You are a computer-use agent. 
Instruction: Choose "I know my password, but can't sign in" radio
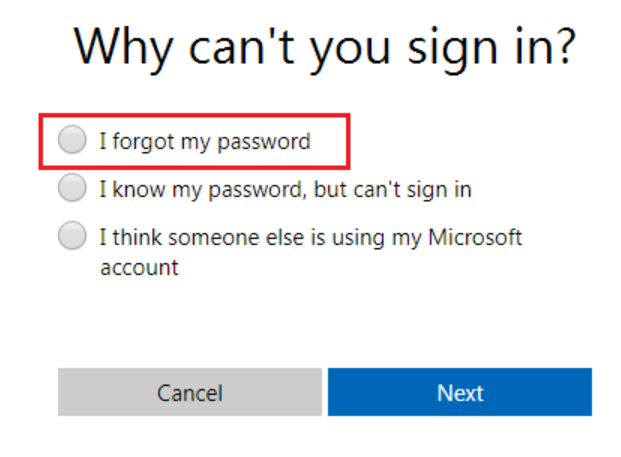pos(73,189)
